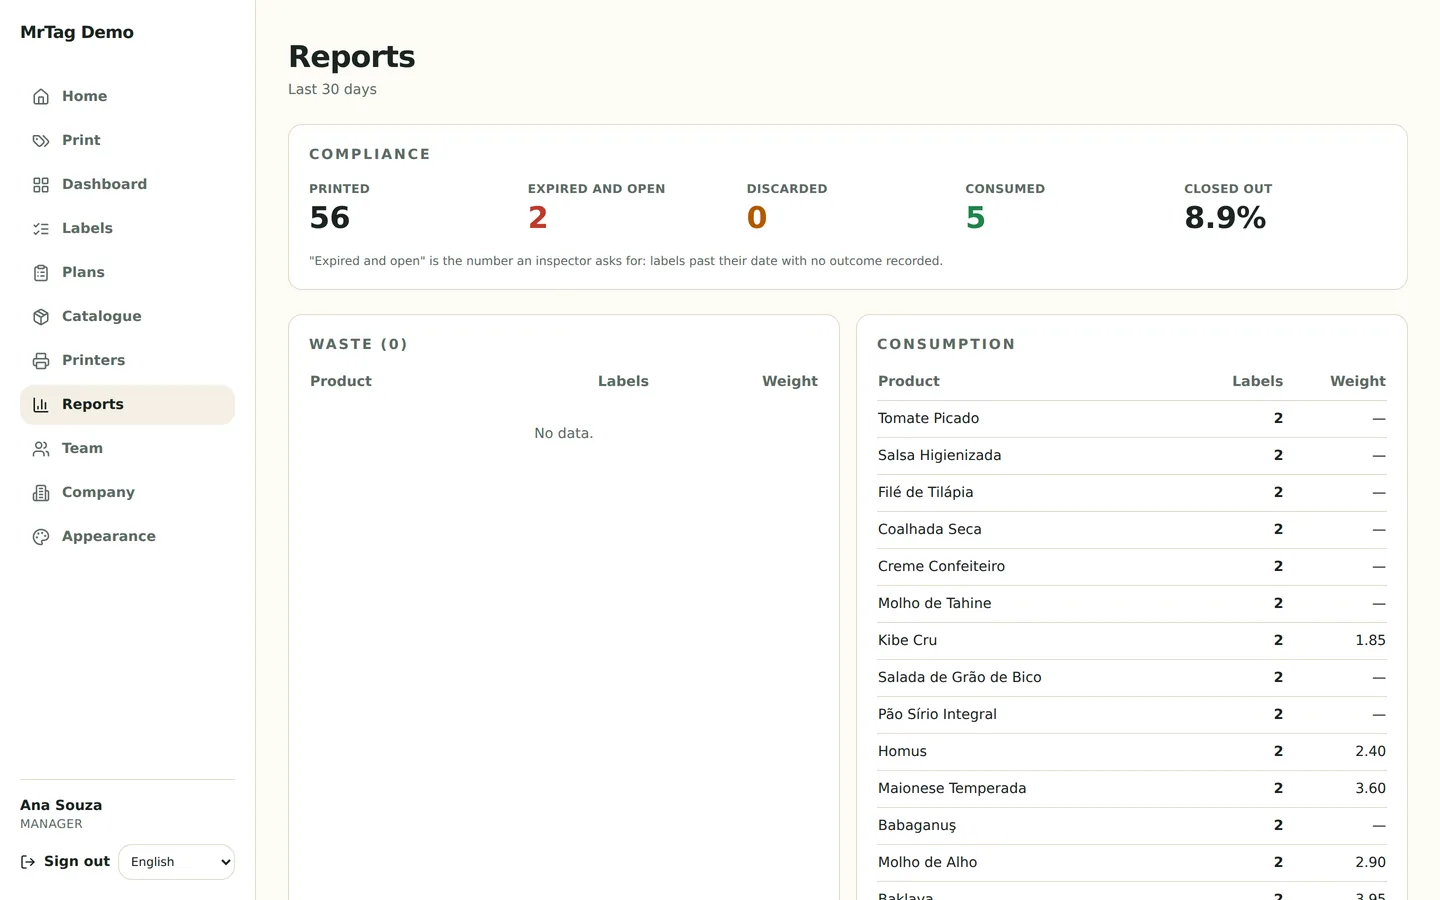Select the Coalhada Seca row
Viewport: 1440px width, 900px height.
[x=1132, y=529]
